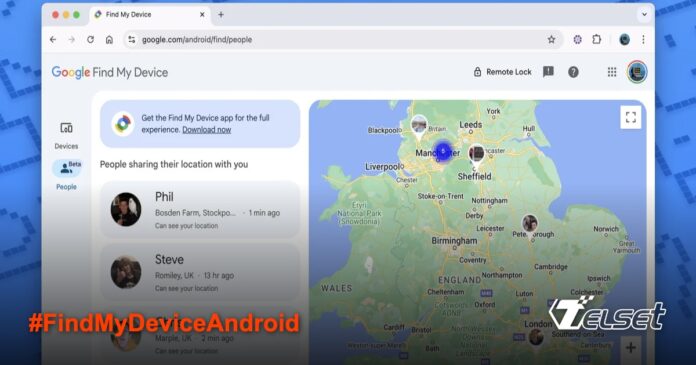Click the blue cluster marker near Manchester
696x365 pixels.
[x=443, y=151]
